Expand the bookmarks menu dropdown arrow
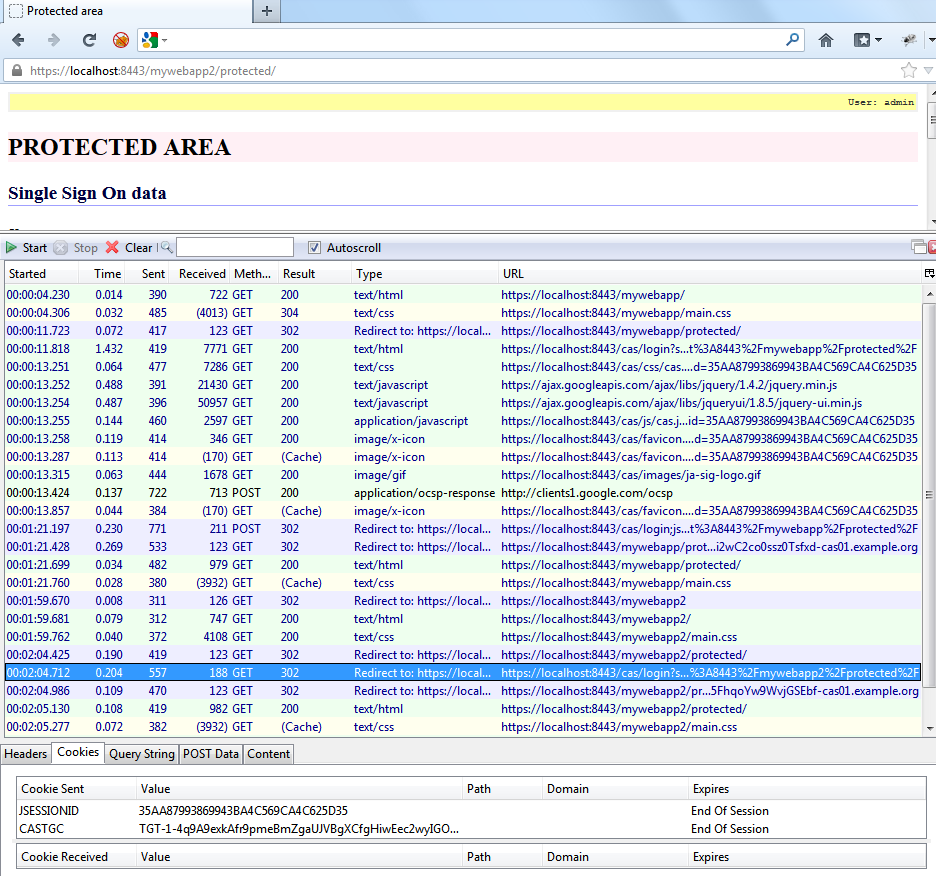The image size is (936, 876). pyautogui.click(x=878, y=40)
